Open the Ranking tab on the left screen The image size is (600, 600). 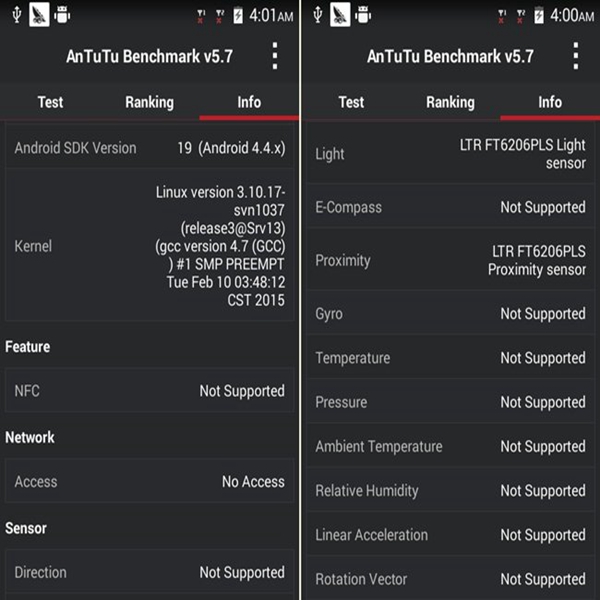point(149,102)
